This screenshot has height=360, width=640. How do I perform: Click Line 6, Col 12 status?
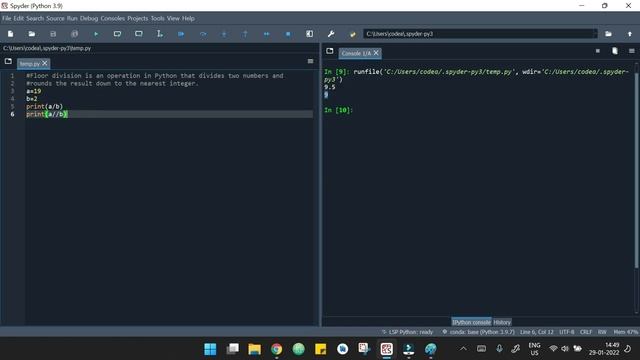(537, 332)
